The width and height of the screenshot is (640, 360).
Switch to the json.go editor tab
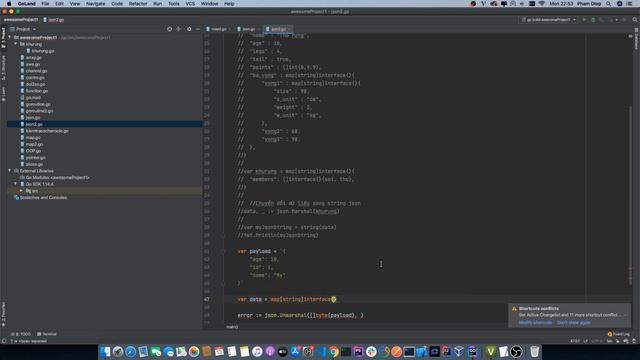coord(247,29)
